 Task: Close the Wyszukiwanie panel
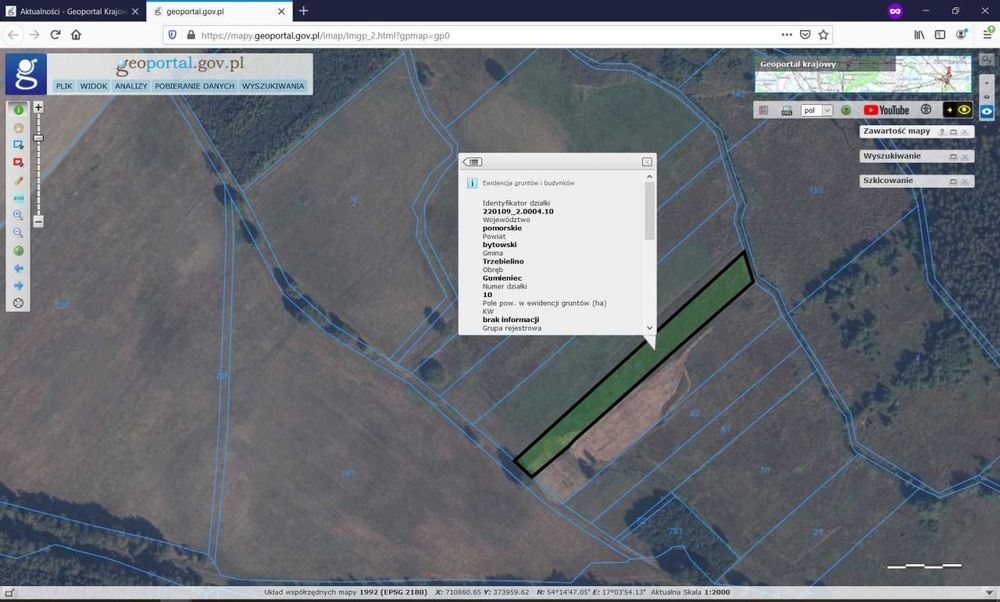[x=965, y=156]
